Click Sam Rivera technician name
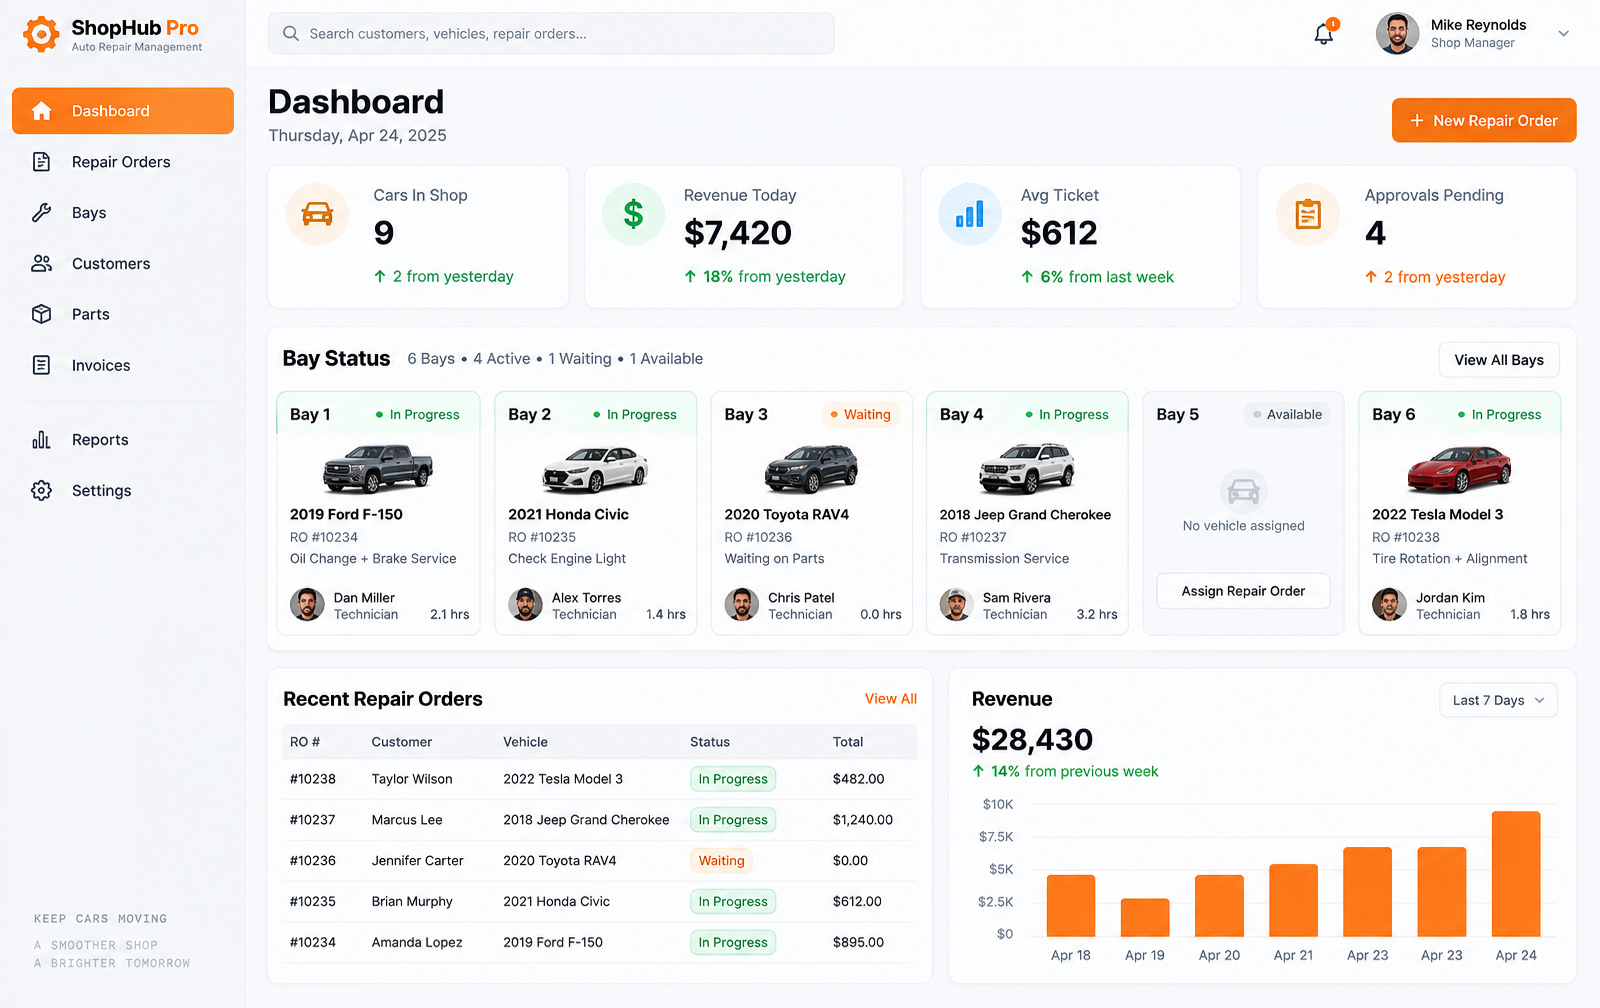The height and width of the screenshot is (1008, 1600). 1016,598
